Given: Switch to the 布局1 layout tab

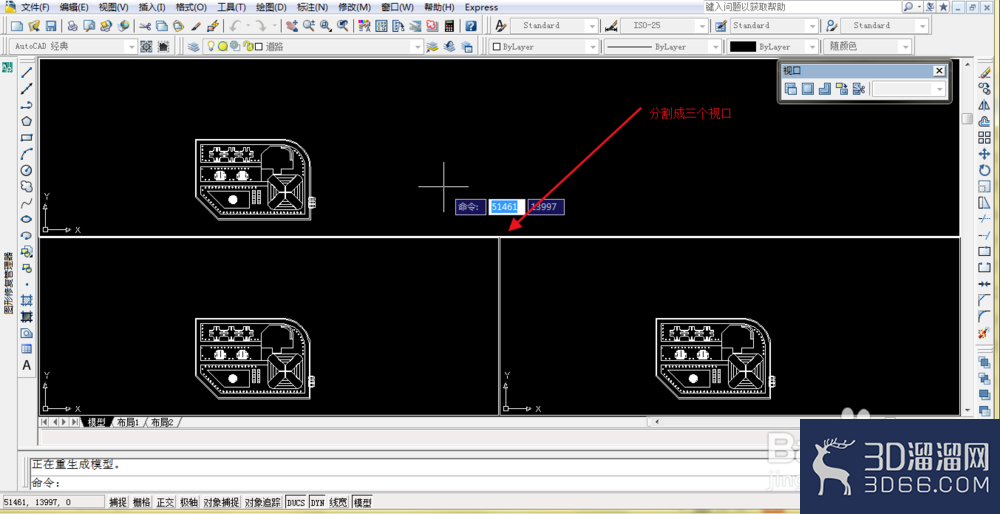Looking at the screenshot, I should tap(128, 422).
